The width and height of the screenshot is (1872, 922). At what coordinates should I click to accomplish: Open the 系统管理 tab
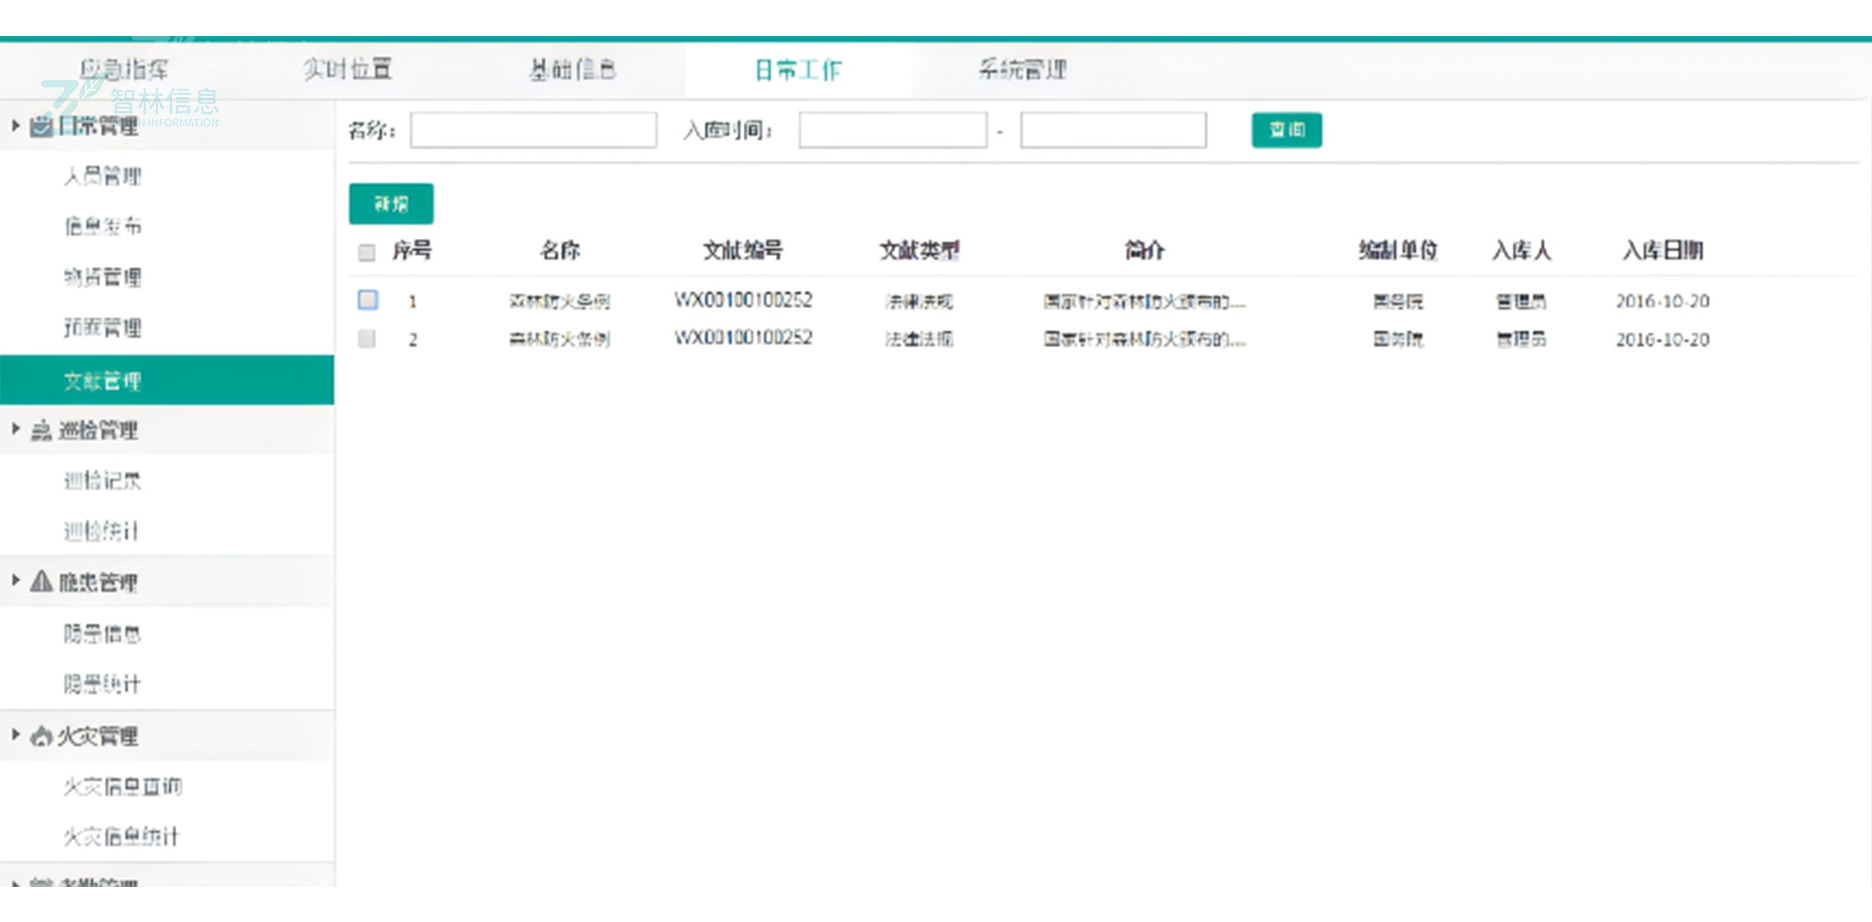(x=1022, y=69)
